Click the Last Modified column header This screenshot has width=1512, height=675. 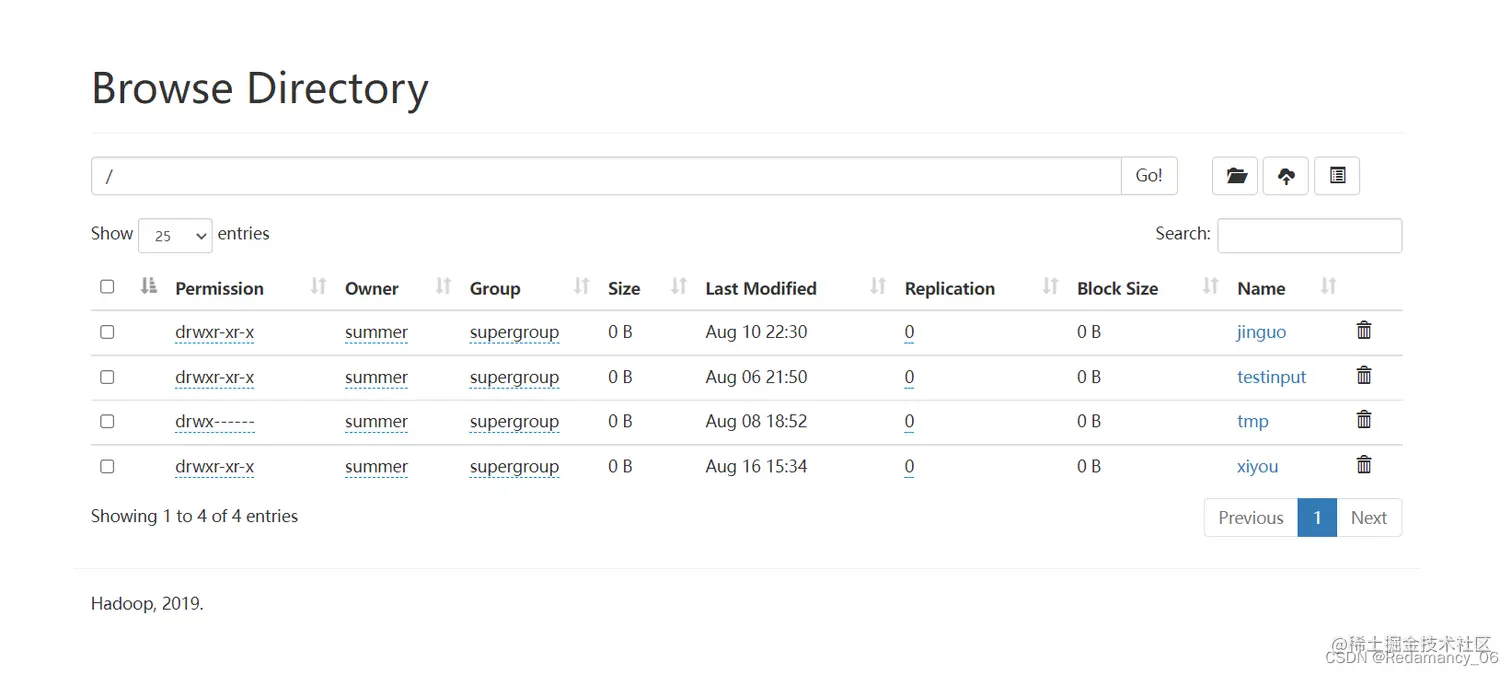(761, 288)
